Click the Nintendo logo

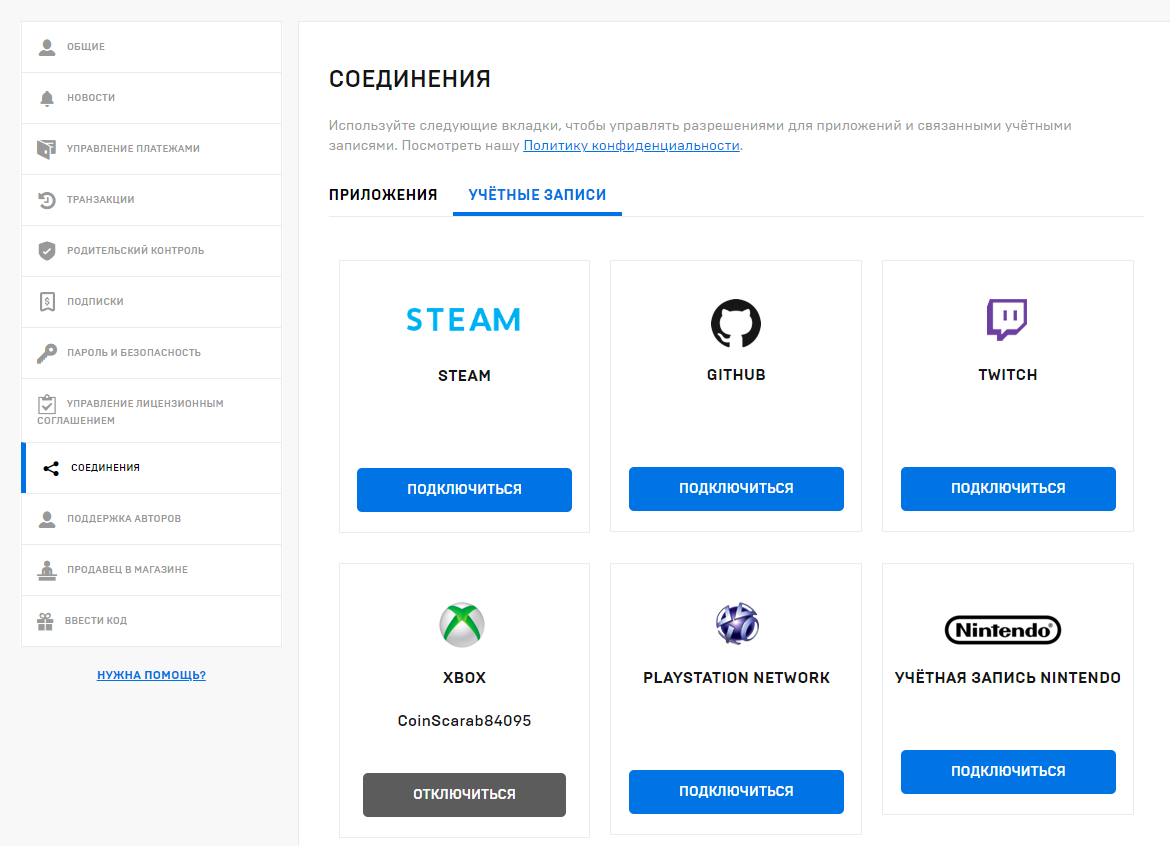1003,630
